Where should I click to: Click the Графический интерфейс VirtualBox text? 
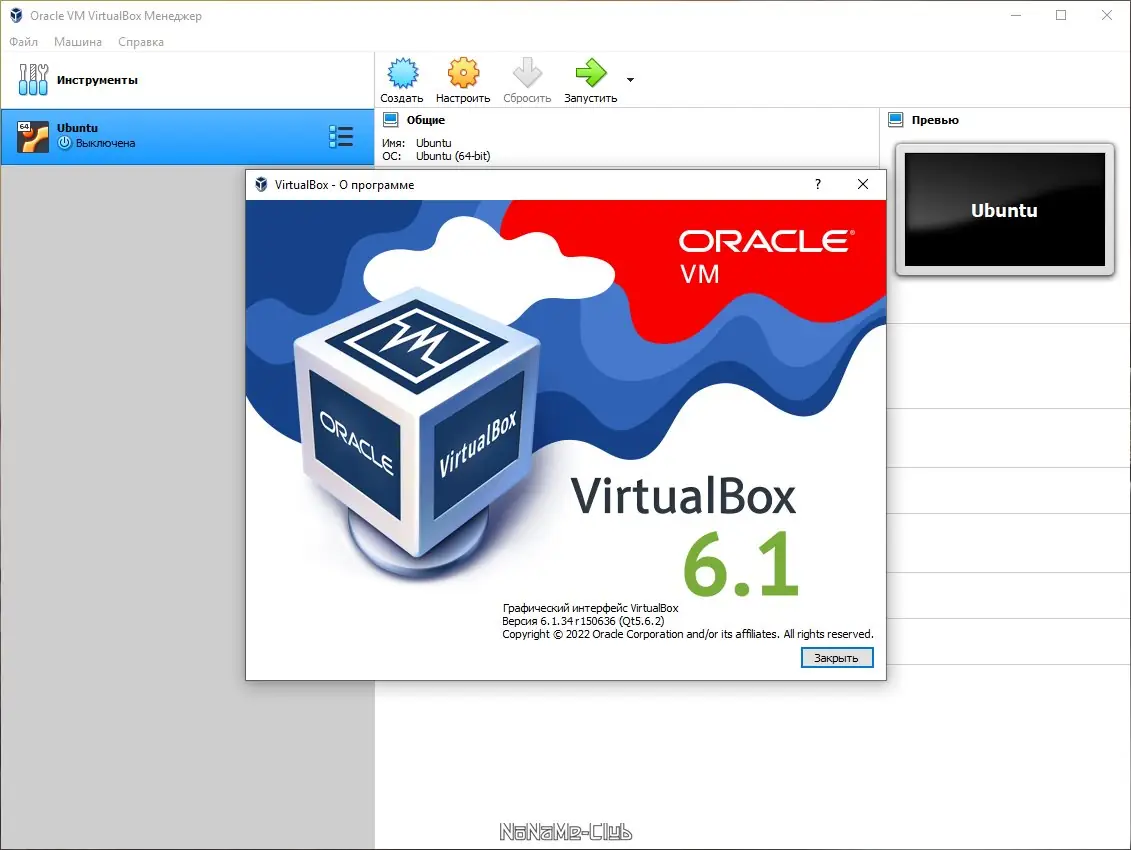point(590,608)
